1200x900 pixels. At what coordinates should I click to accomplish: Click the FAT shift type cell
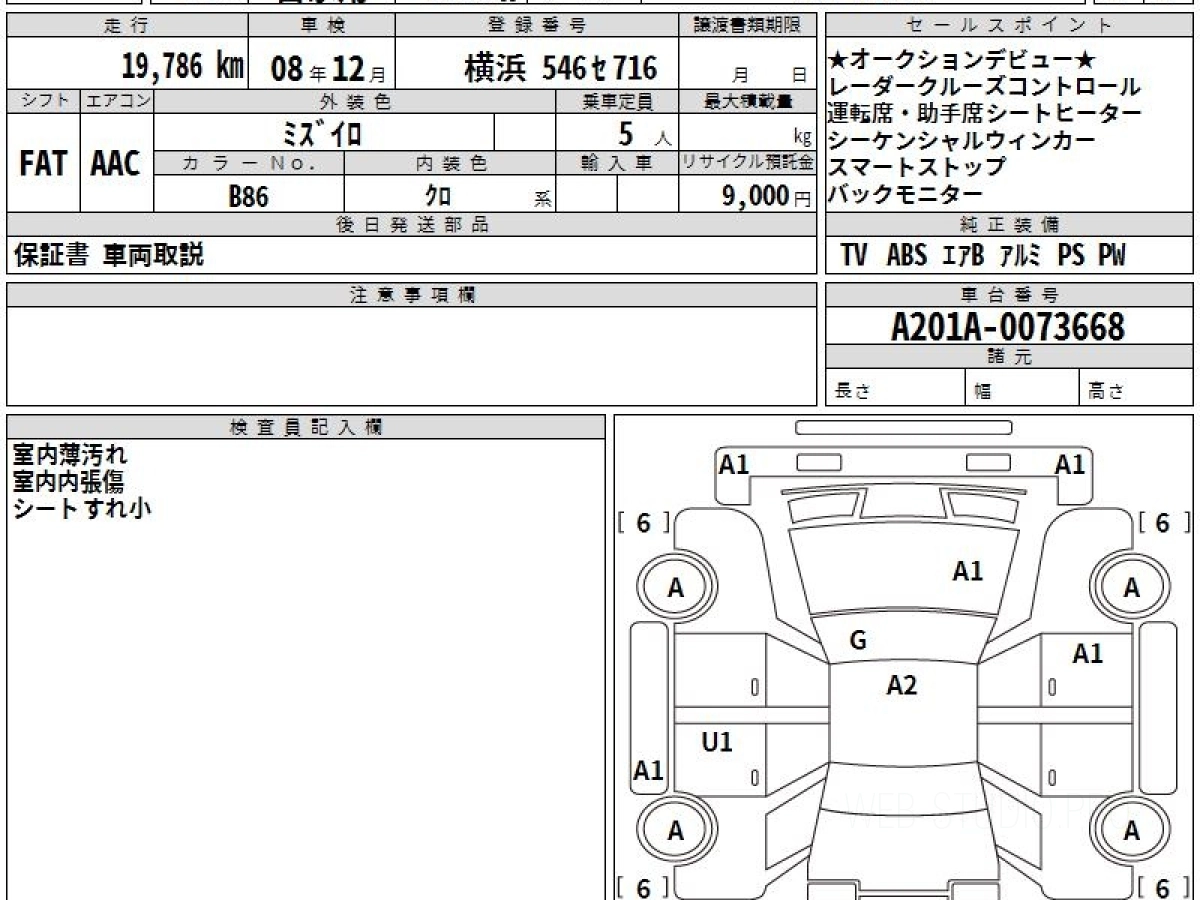43,163
